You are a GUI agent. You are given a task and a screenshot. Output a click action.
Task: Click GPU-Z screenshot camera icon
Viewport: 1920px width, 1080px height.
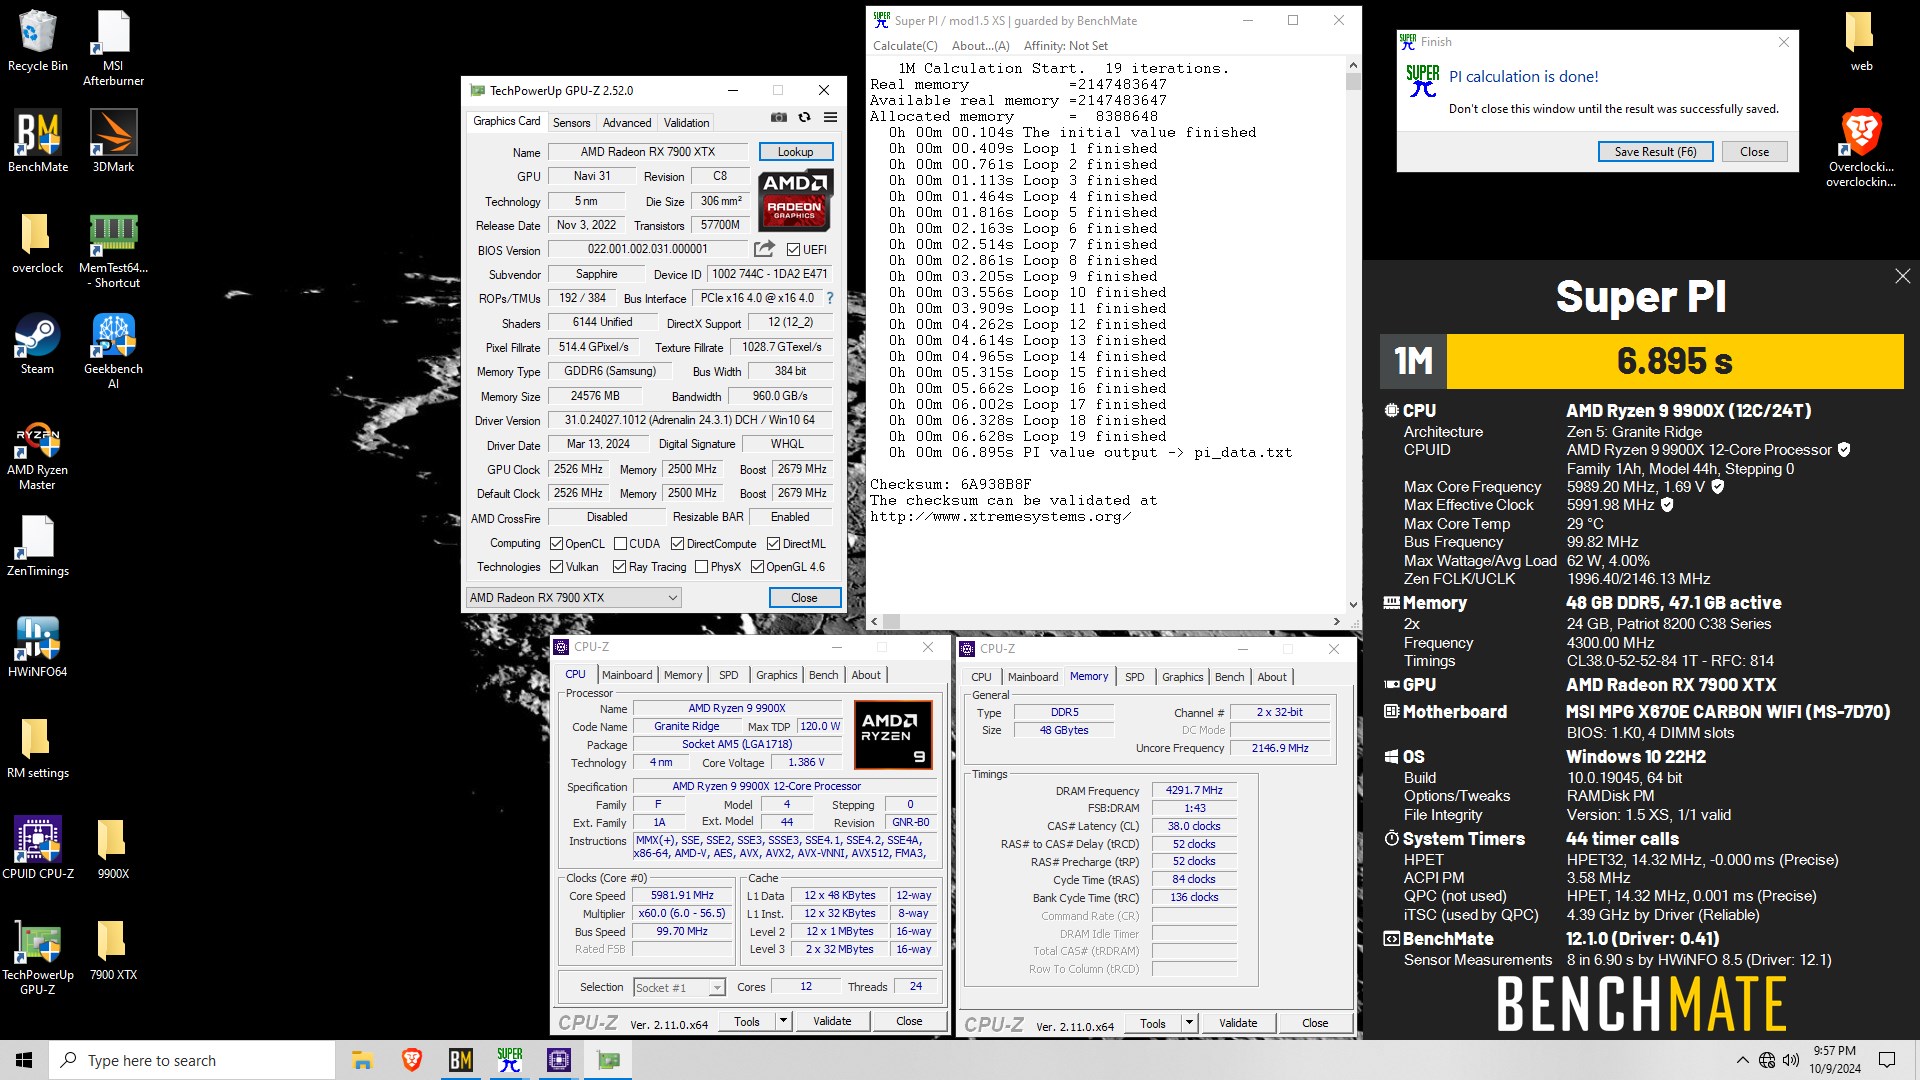tap(779, 117)
